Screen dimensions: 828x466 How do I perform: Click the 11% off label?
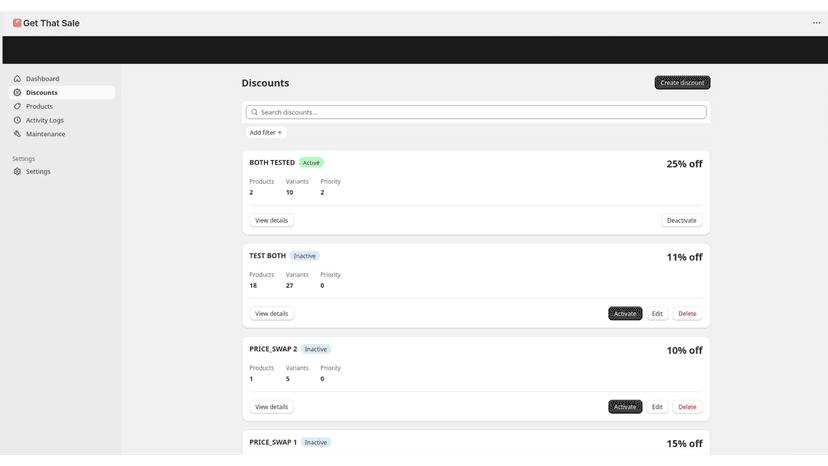tap(684, 257)
